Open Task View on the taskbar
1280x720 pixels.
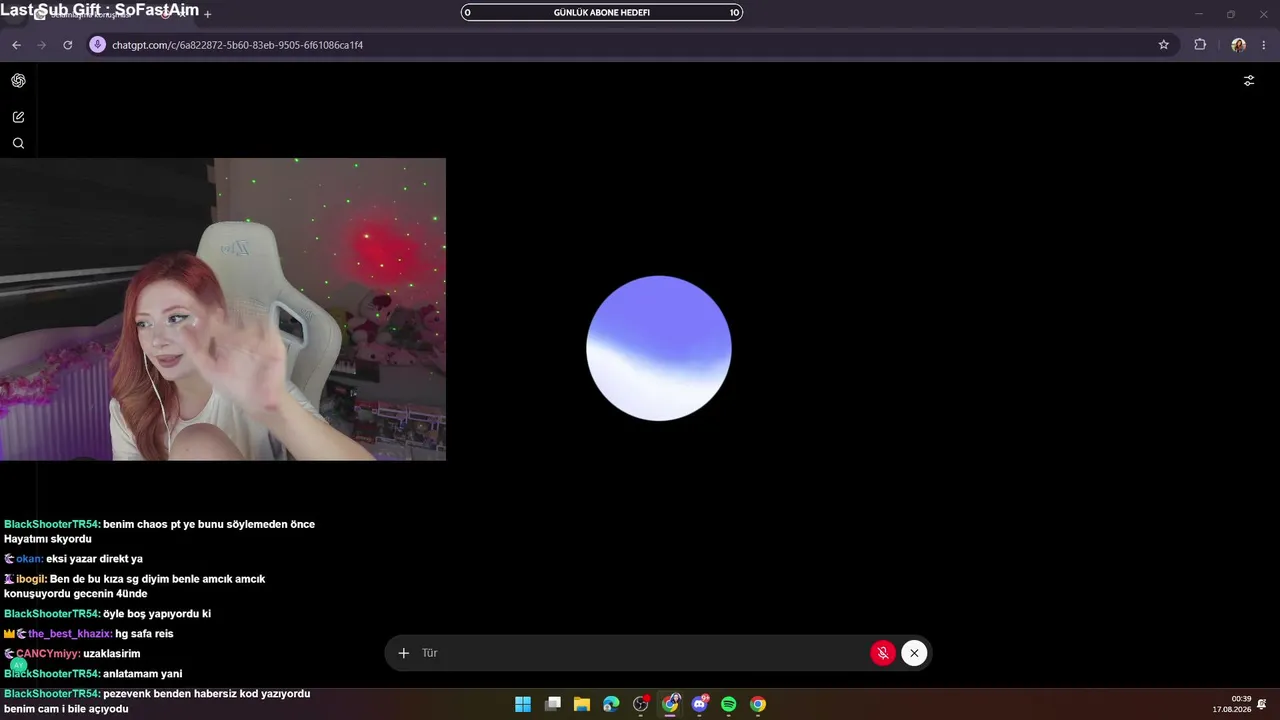click(x=552, y=704)
